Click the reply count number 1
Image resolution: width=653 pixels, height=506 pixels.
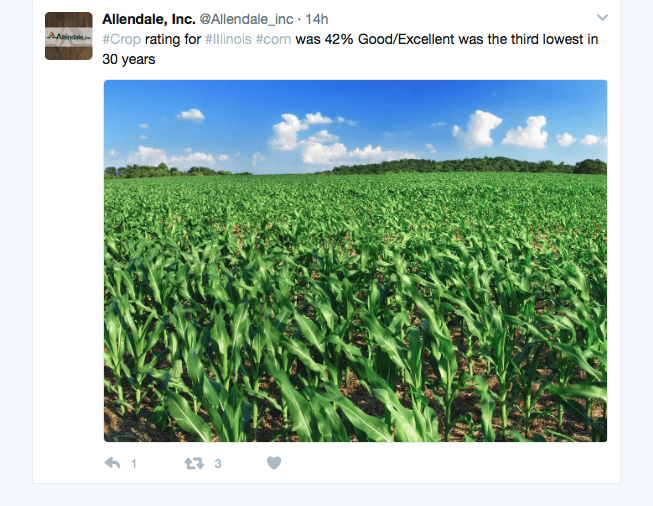[134, 464]
